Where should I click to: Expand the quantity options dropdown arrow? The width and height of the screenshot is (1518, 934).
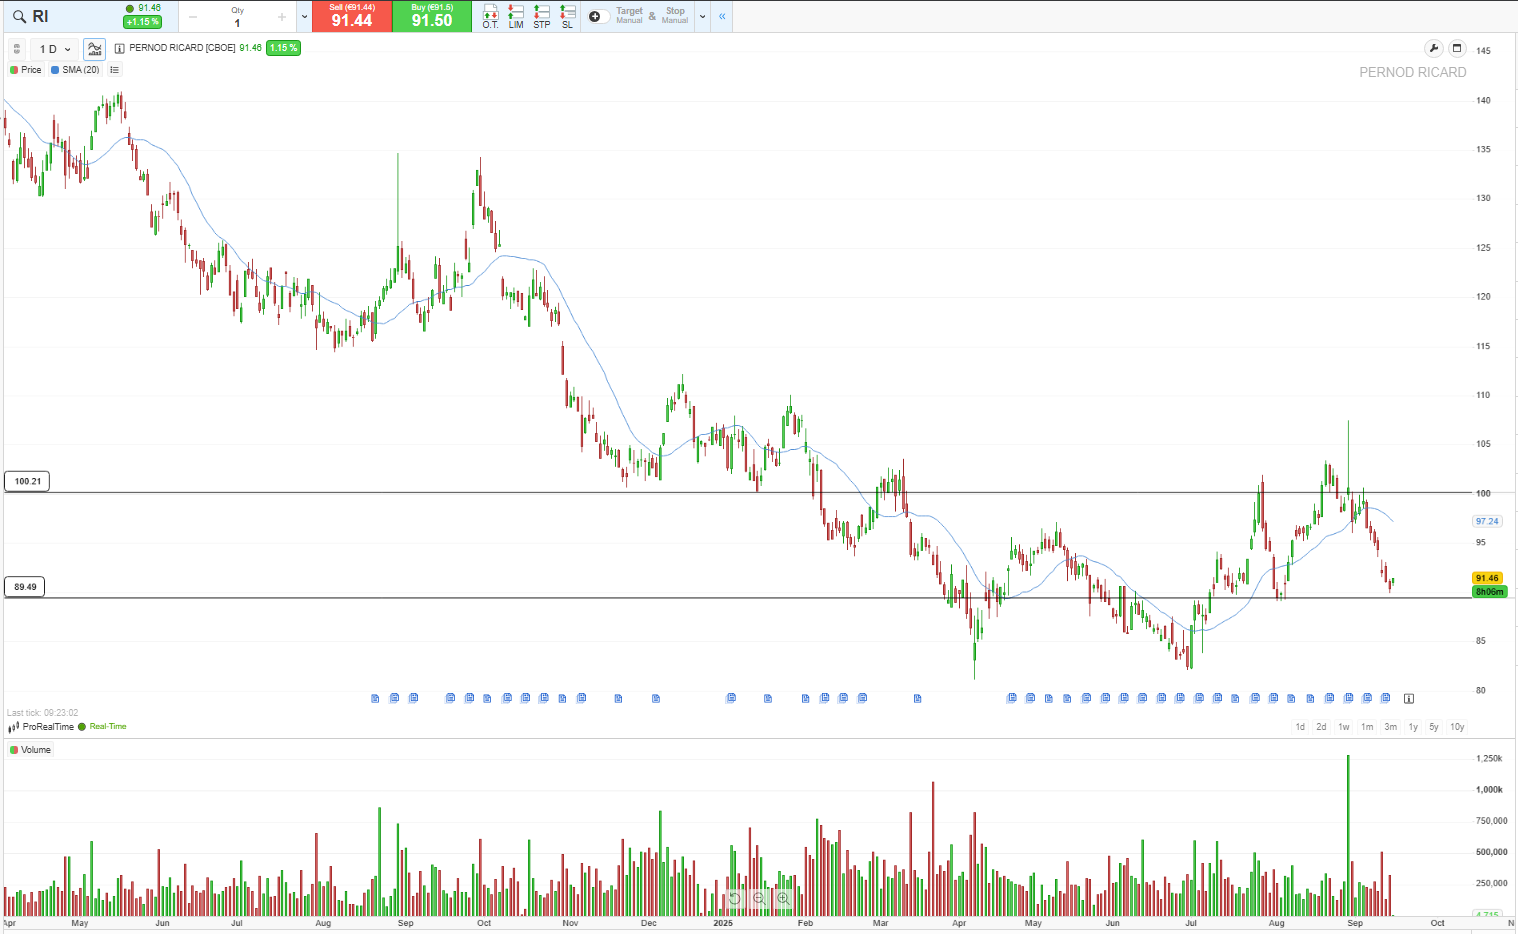click(303, 16)
